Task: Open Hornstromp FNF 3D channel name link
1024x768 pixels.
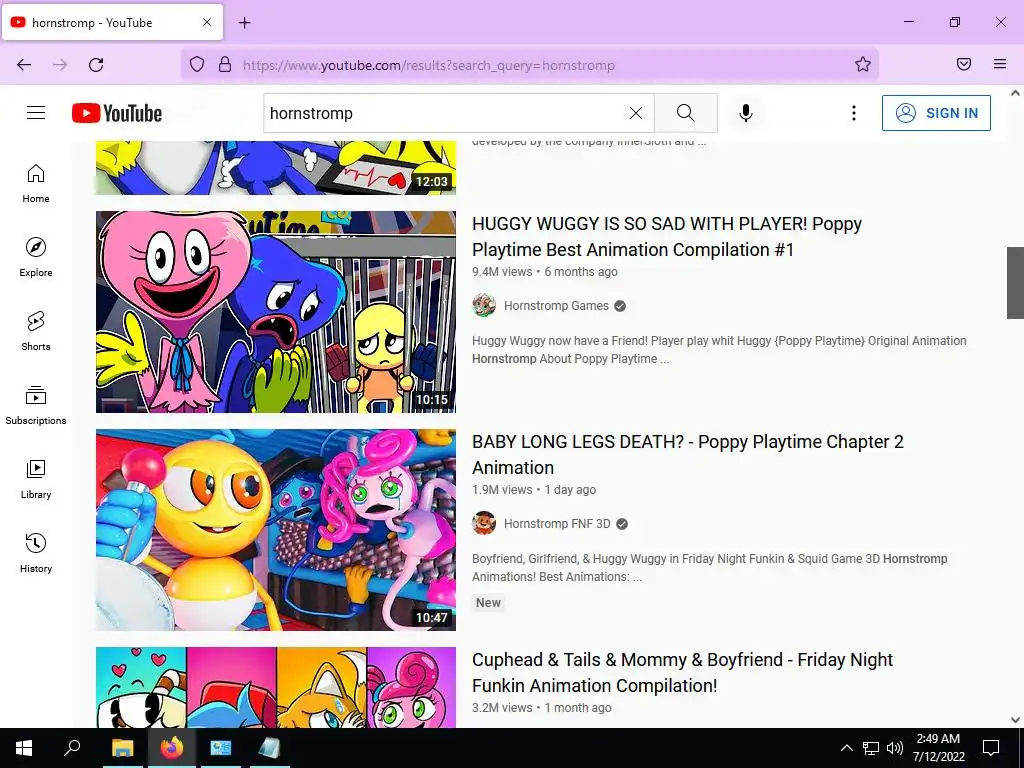Action: (x=557, y=524)
